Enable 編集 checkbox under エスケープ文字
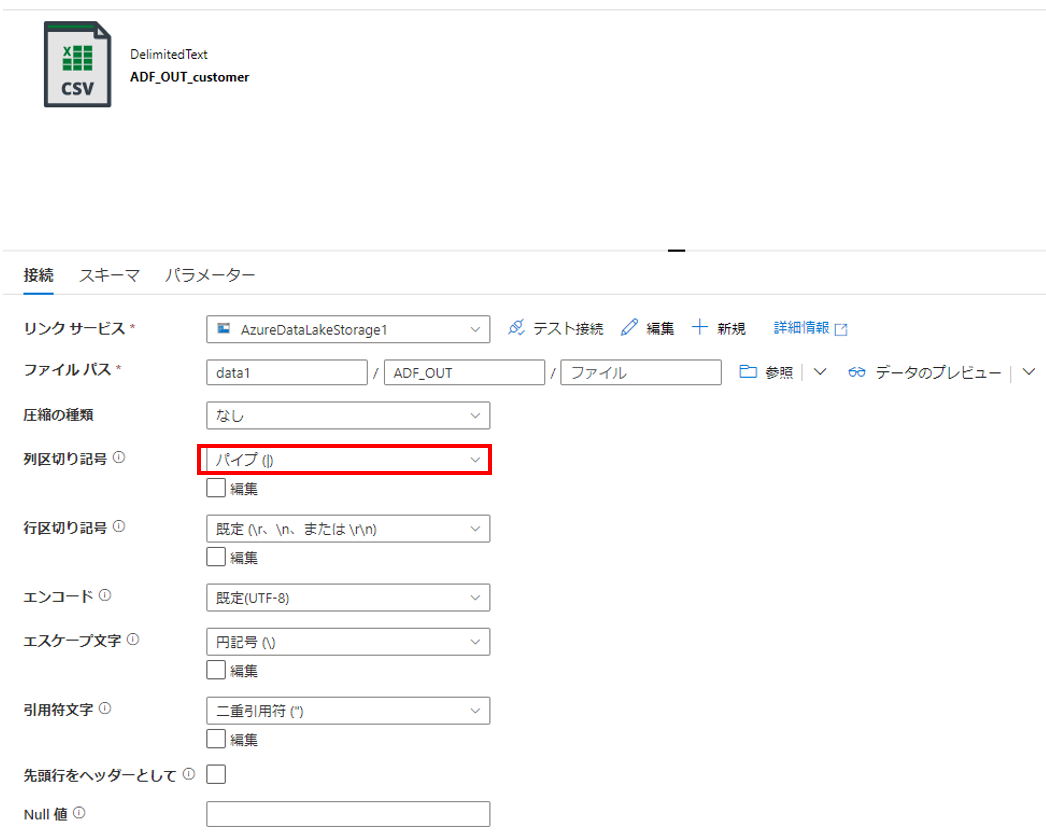Screen dimensions: 1046x834 [215, 669]
